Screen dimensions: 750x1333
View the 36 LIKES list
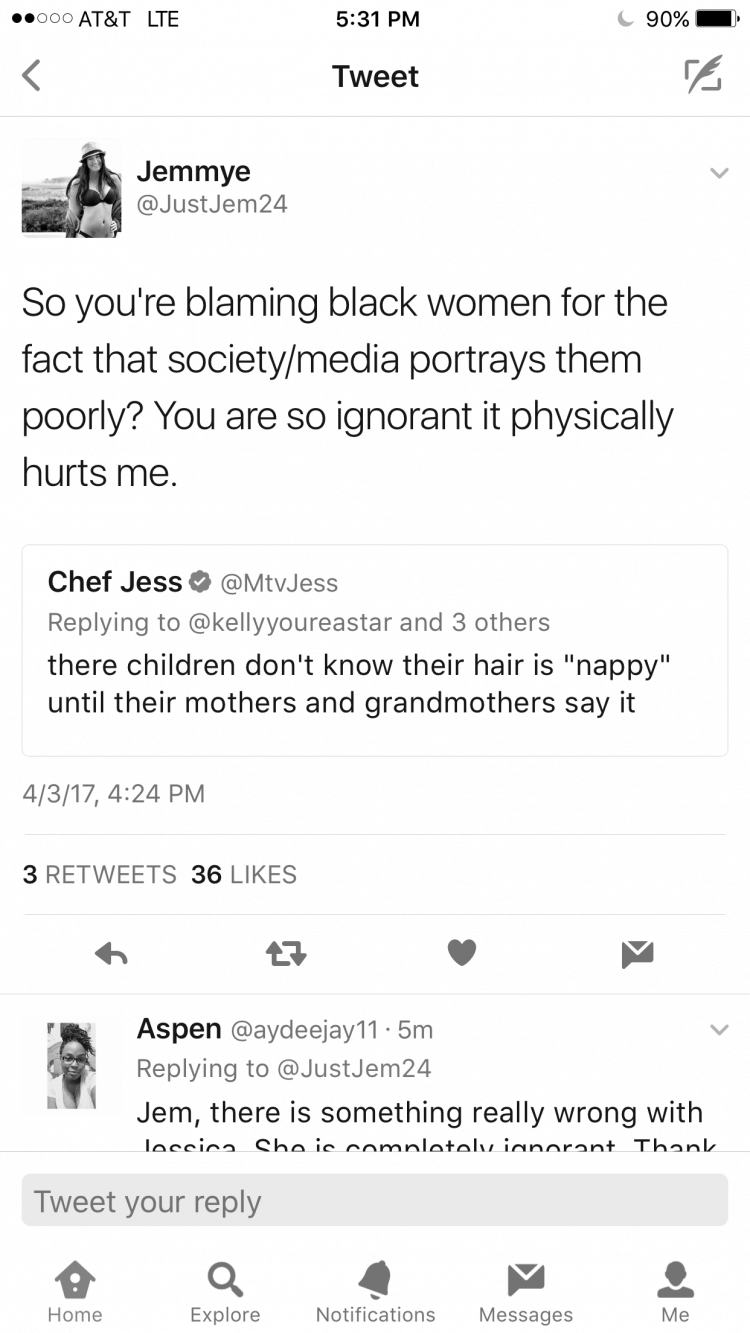coord(244,874)
